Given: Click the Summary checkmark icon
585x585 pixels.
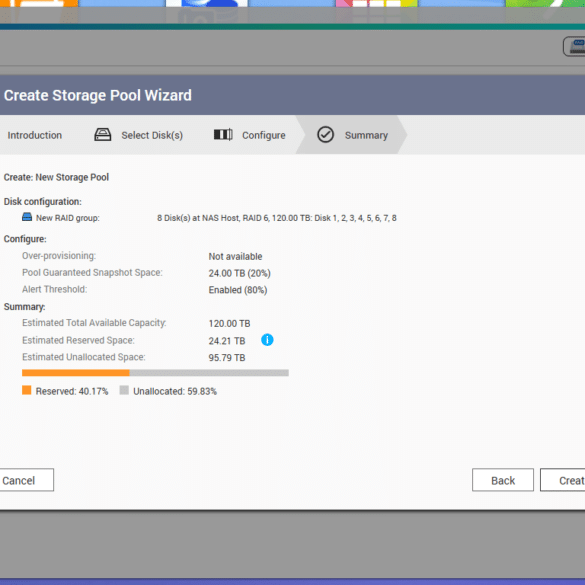Looking at the screenshot, I should click(x=325, y=135).
